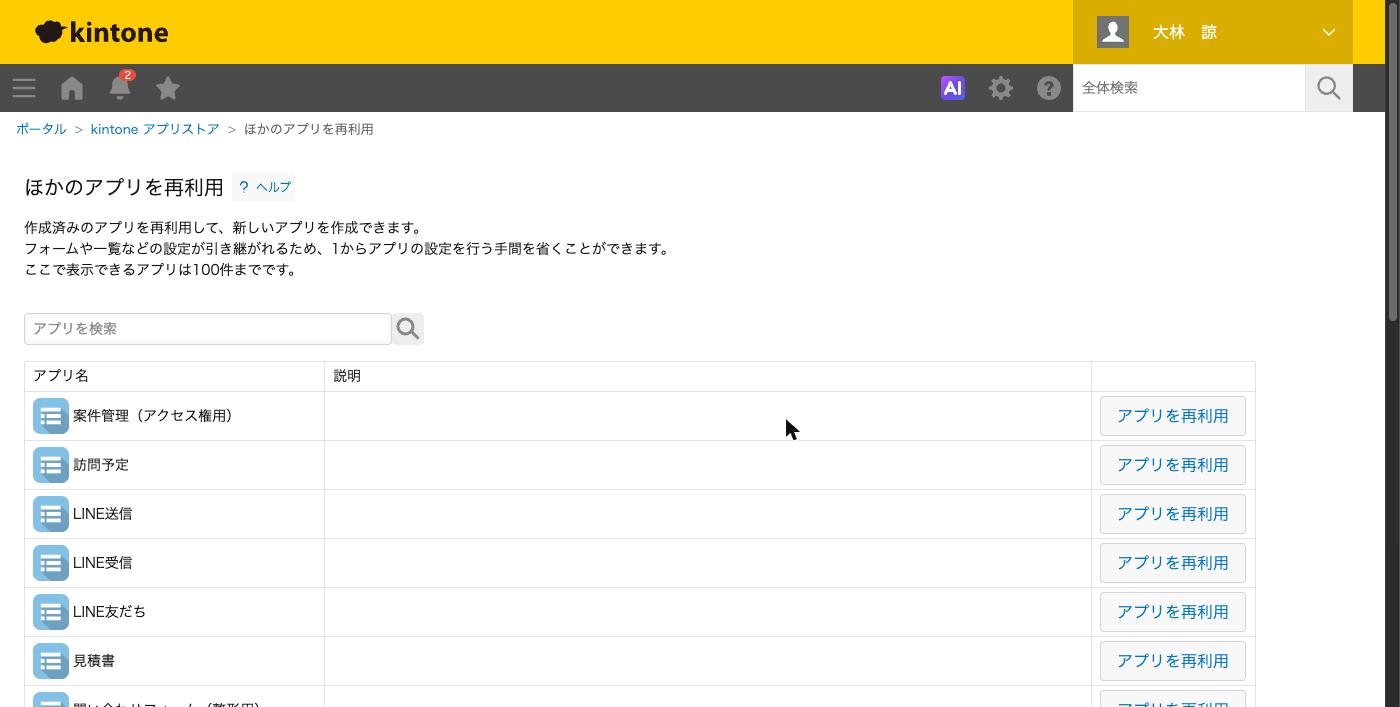Open the ポータル breadcrumb link
The width and height of the screenshot is (1400, 707).
[x=41, y=129]
